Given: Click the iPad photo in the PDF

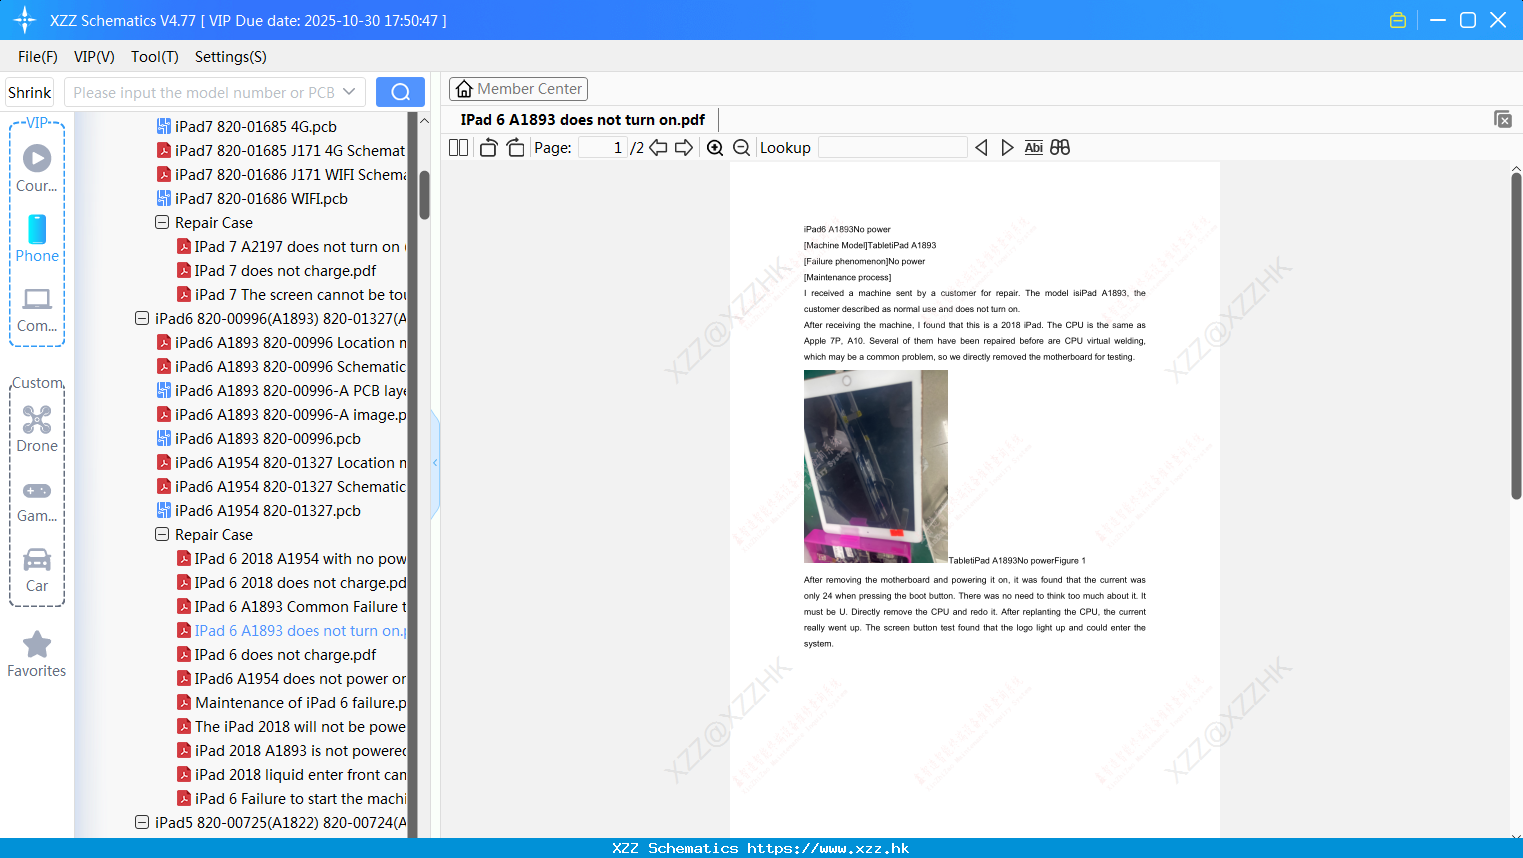Looking at the screenshot, I should click(876, 466).
